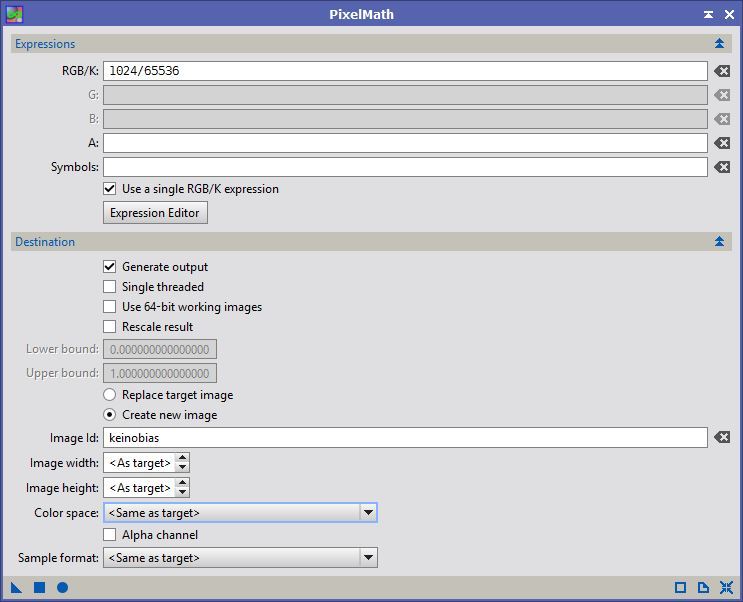Open the Browse Documentation page icon

pyautogui.click(x=703, y=588)
